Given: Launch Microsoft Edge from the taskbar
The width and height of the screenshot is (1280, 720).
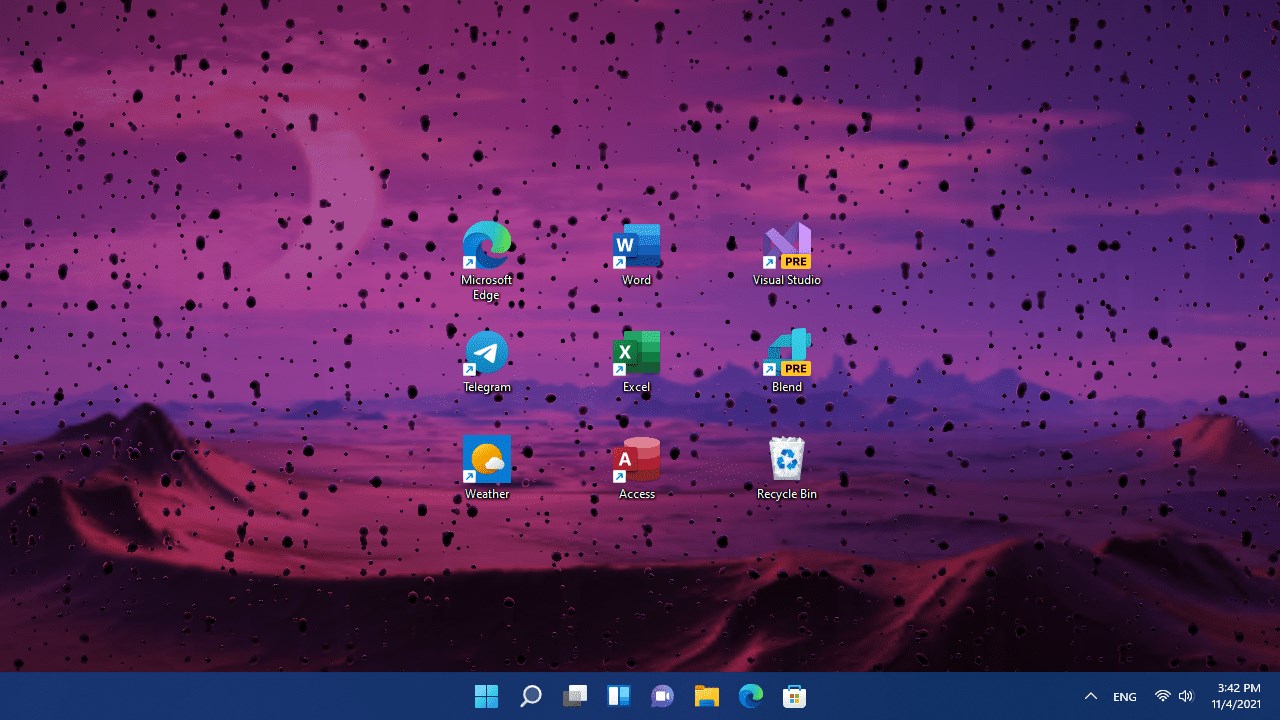Looking at the screenshot, I should pyautogui.click(x=751, y=696).
